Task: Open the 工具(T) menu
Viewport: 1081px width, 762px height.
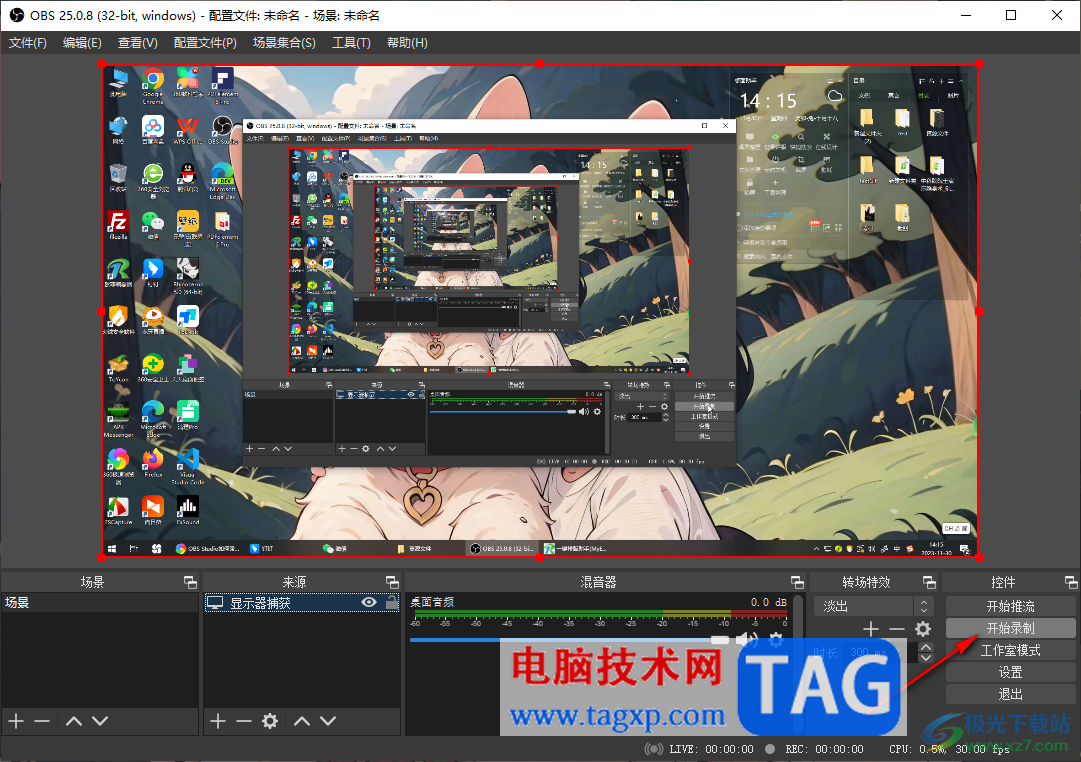Action: 351,43
